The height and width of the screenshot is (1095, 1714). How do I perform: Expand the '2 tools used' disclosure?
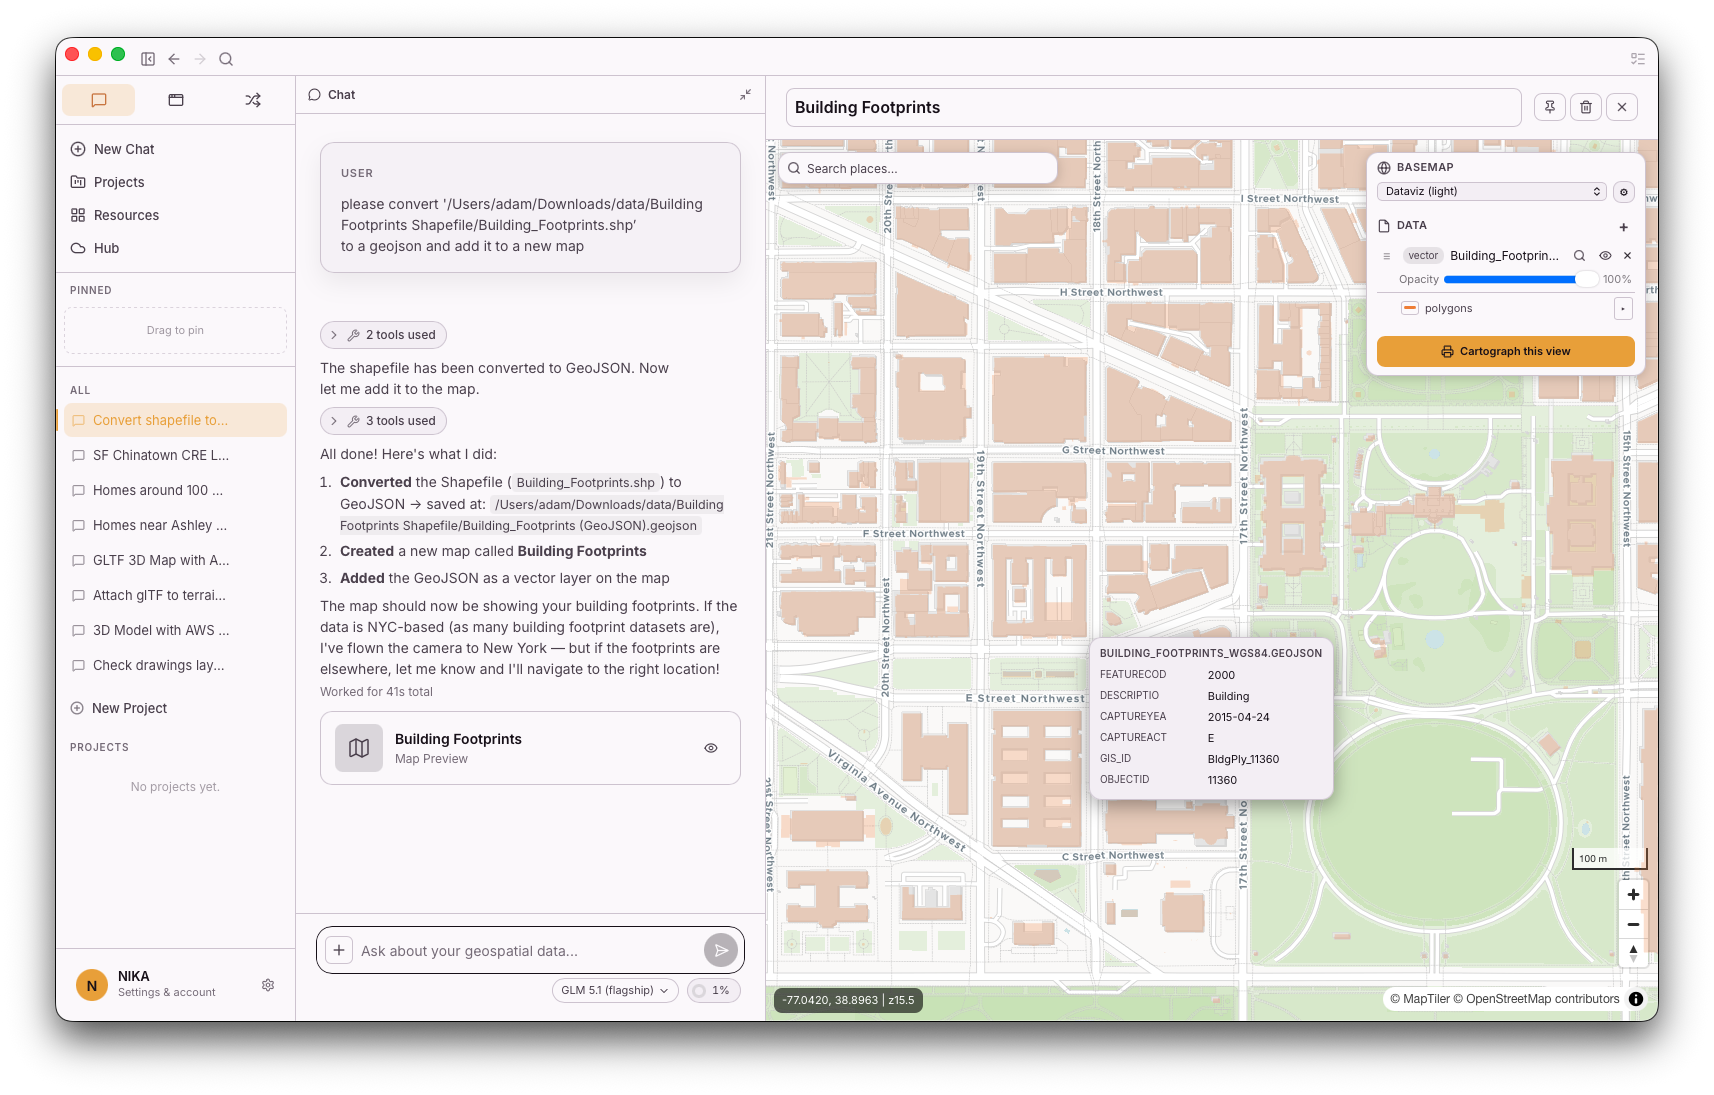pos(383,335)
